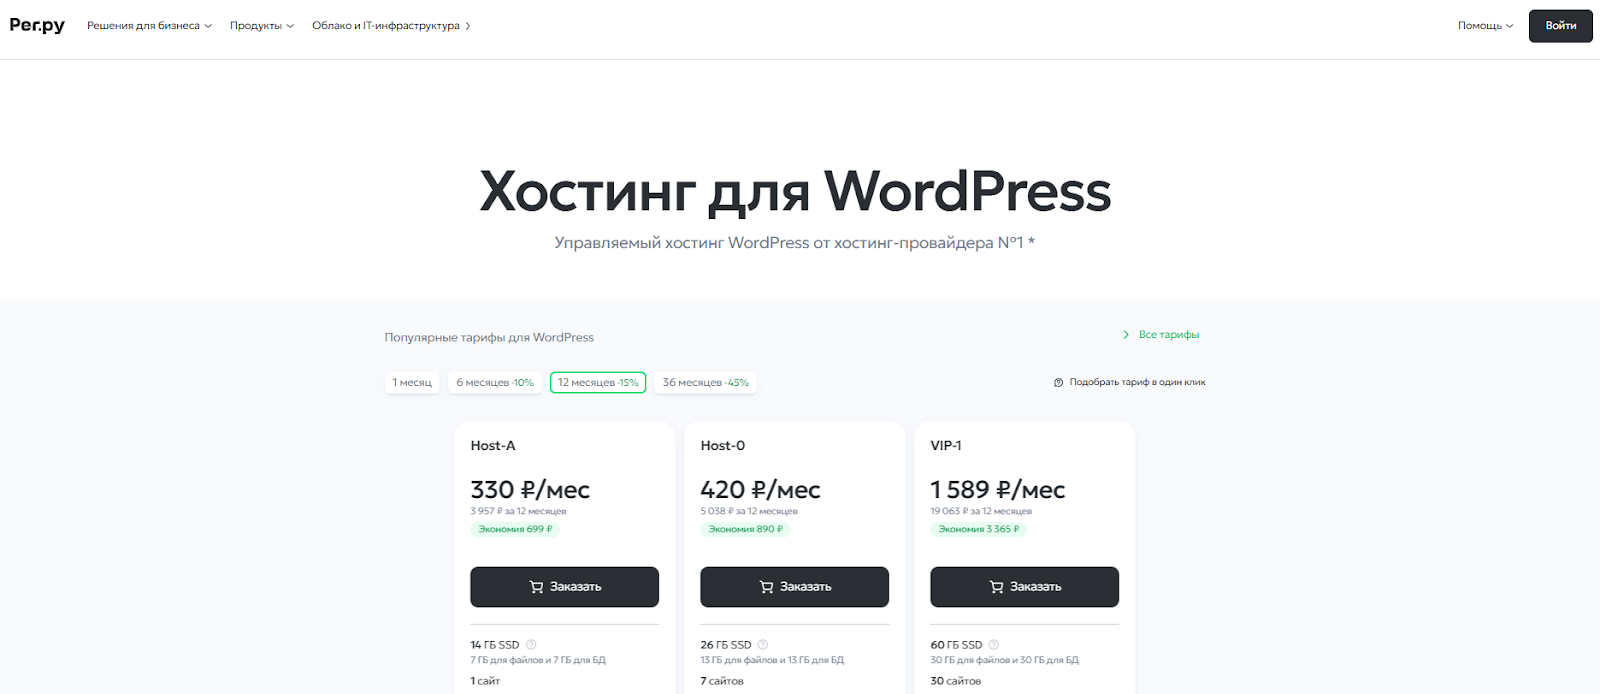
Task: Click the info icon beside 26 ГБ SSD
Action: click(763, 645)
